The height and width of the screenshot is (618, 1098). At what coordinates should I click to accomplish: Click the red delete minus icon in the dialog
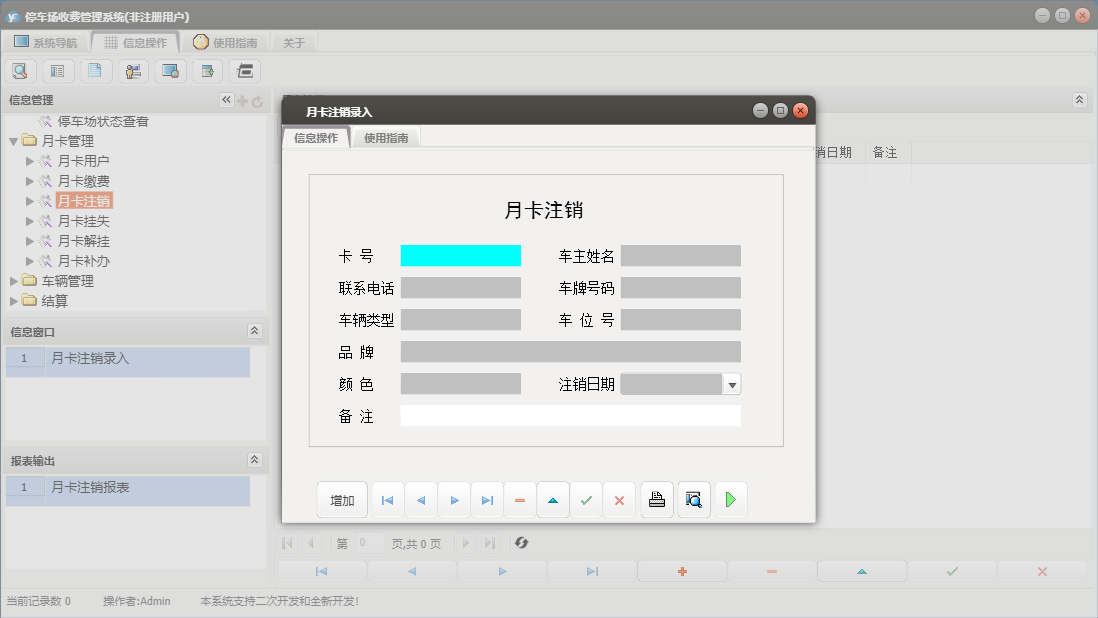pyautogui.click(x=520, y=499)
